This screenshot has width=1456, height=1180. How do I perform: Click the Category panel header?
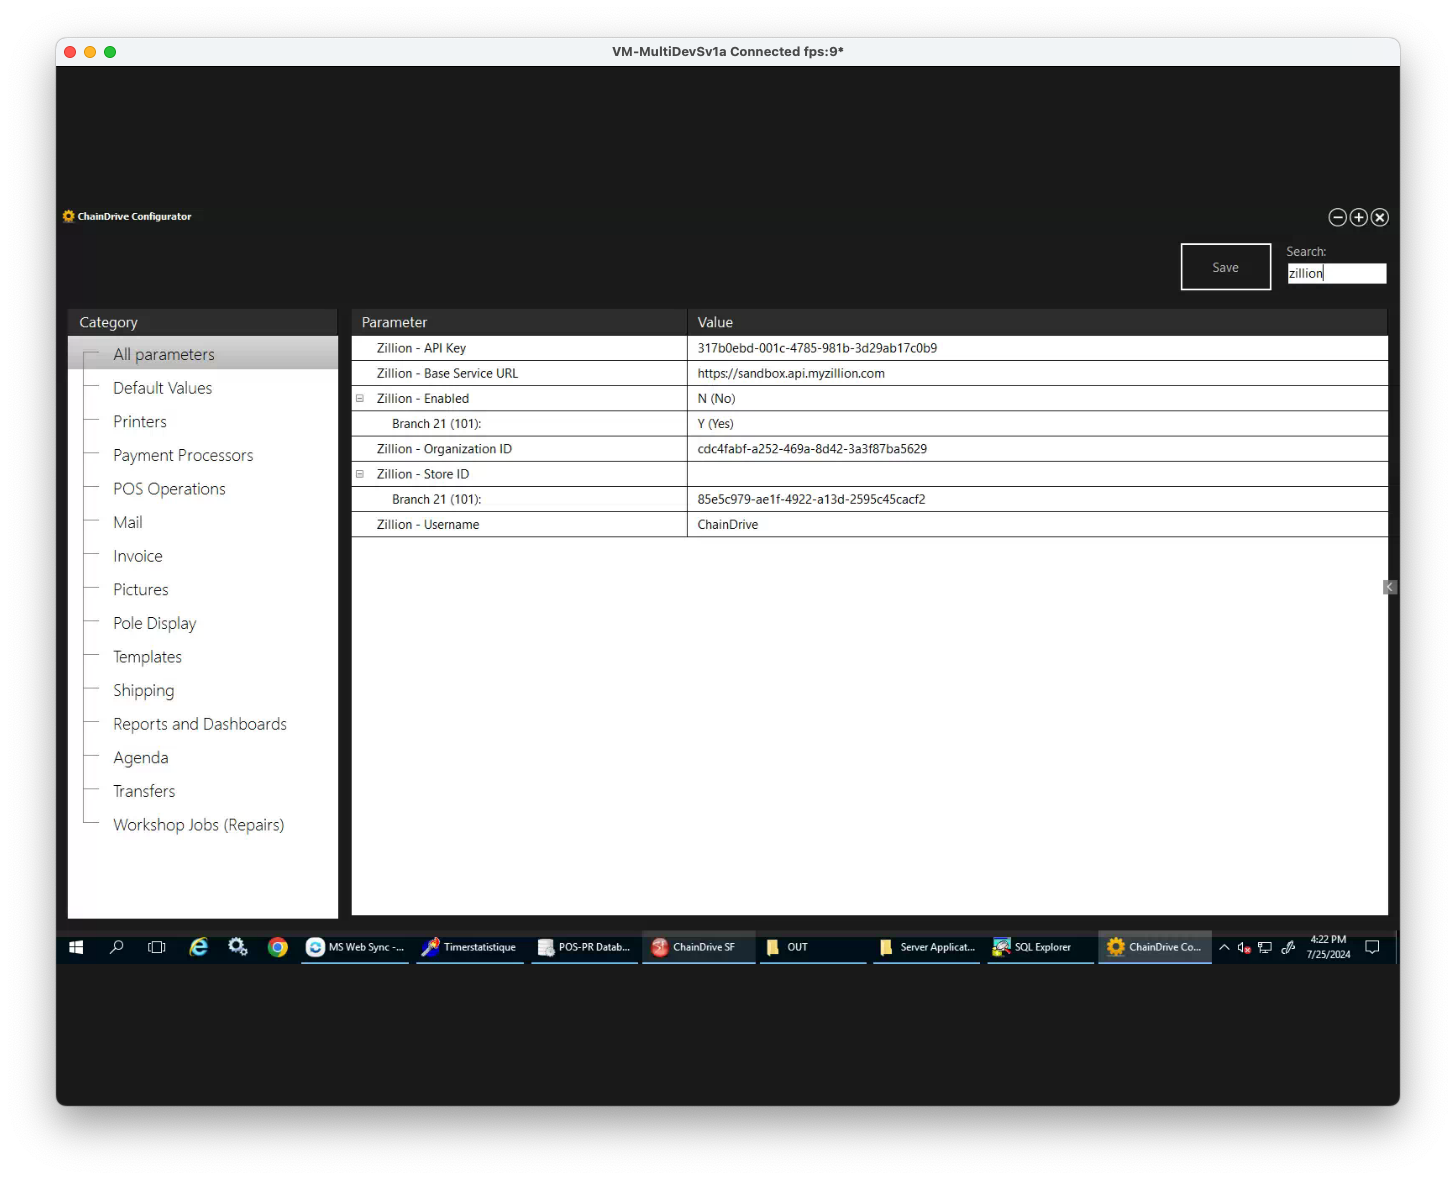[203, 322]
